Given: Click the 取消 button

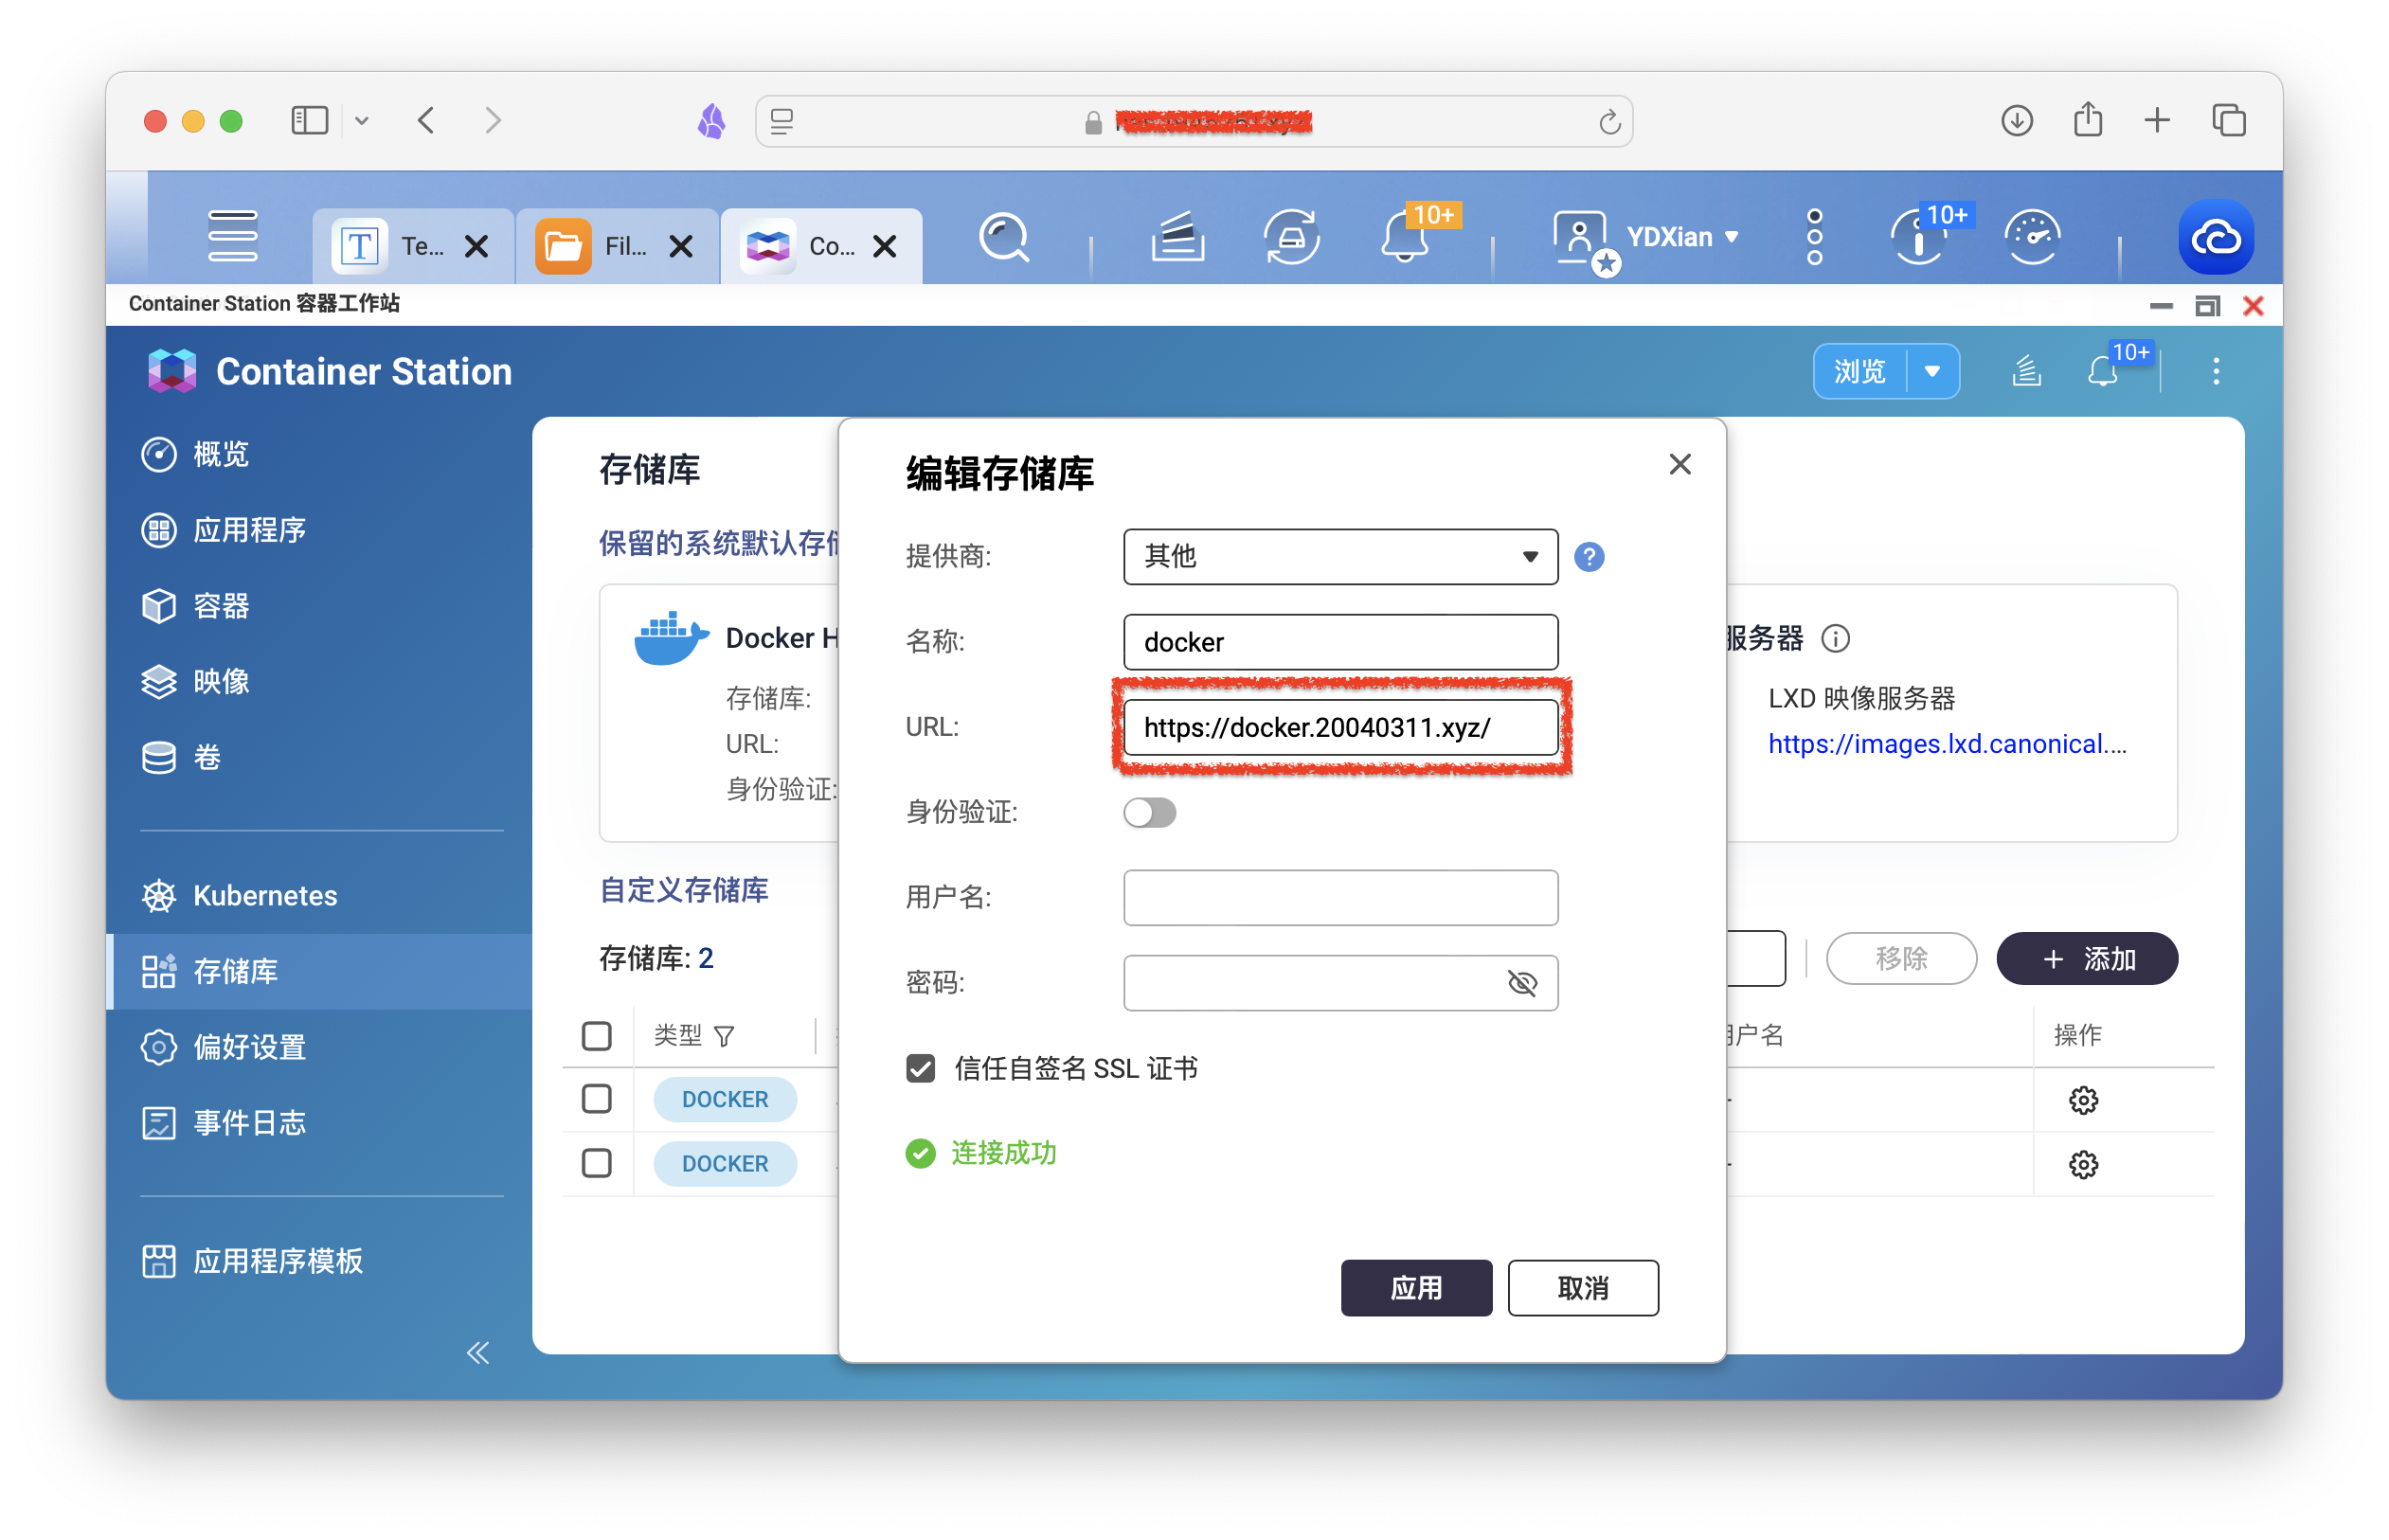Looking at the screenshot, I should click(1583, 1288).
